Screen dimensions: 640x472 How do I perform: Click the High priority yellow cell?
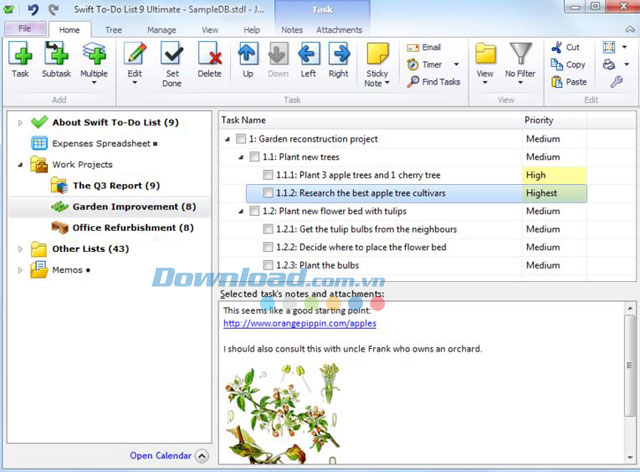click(x=554, y=175)
